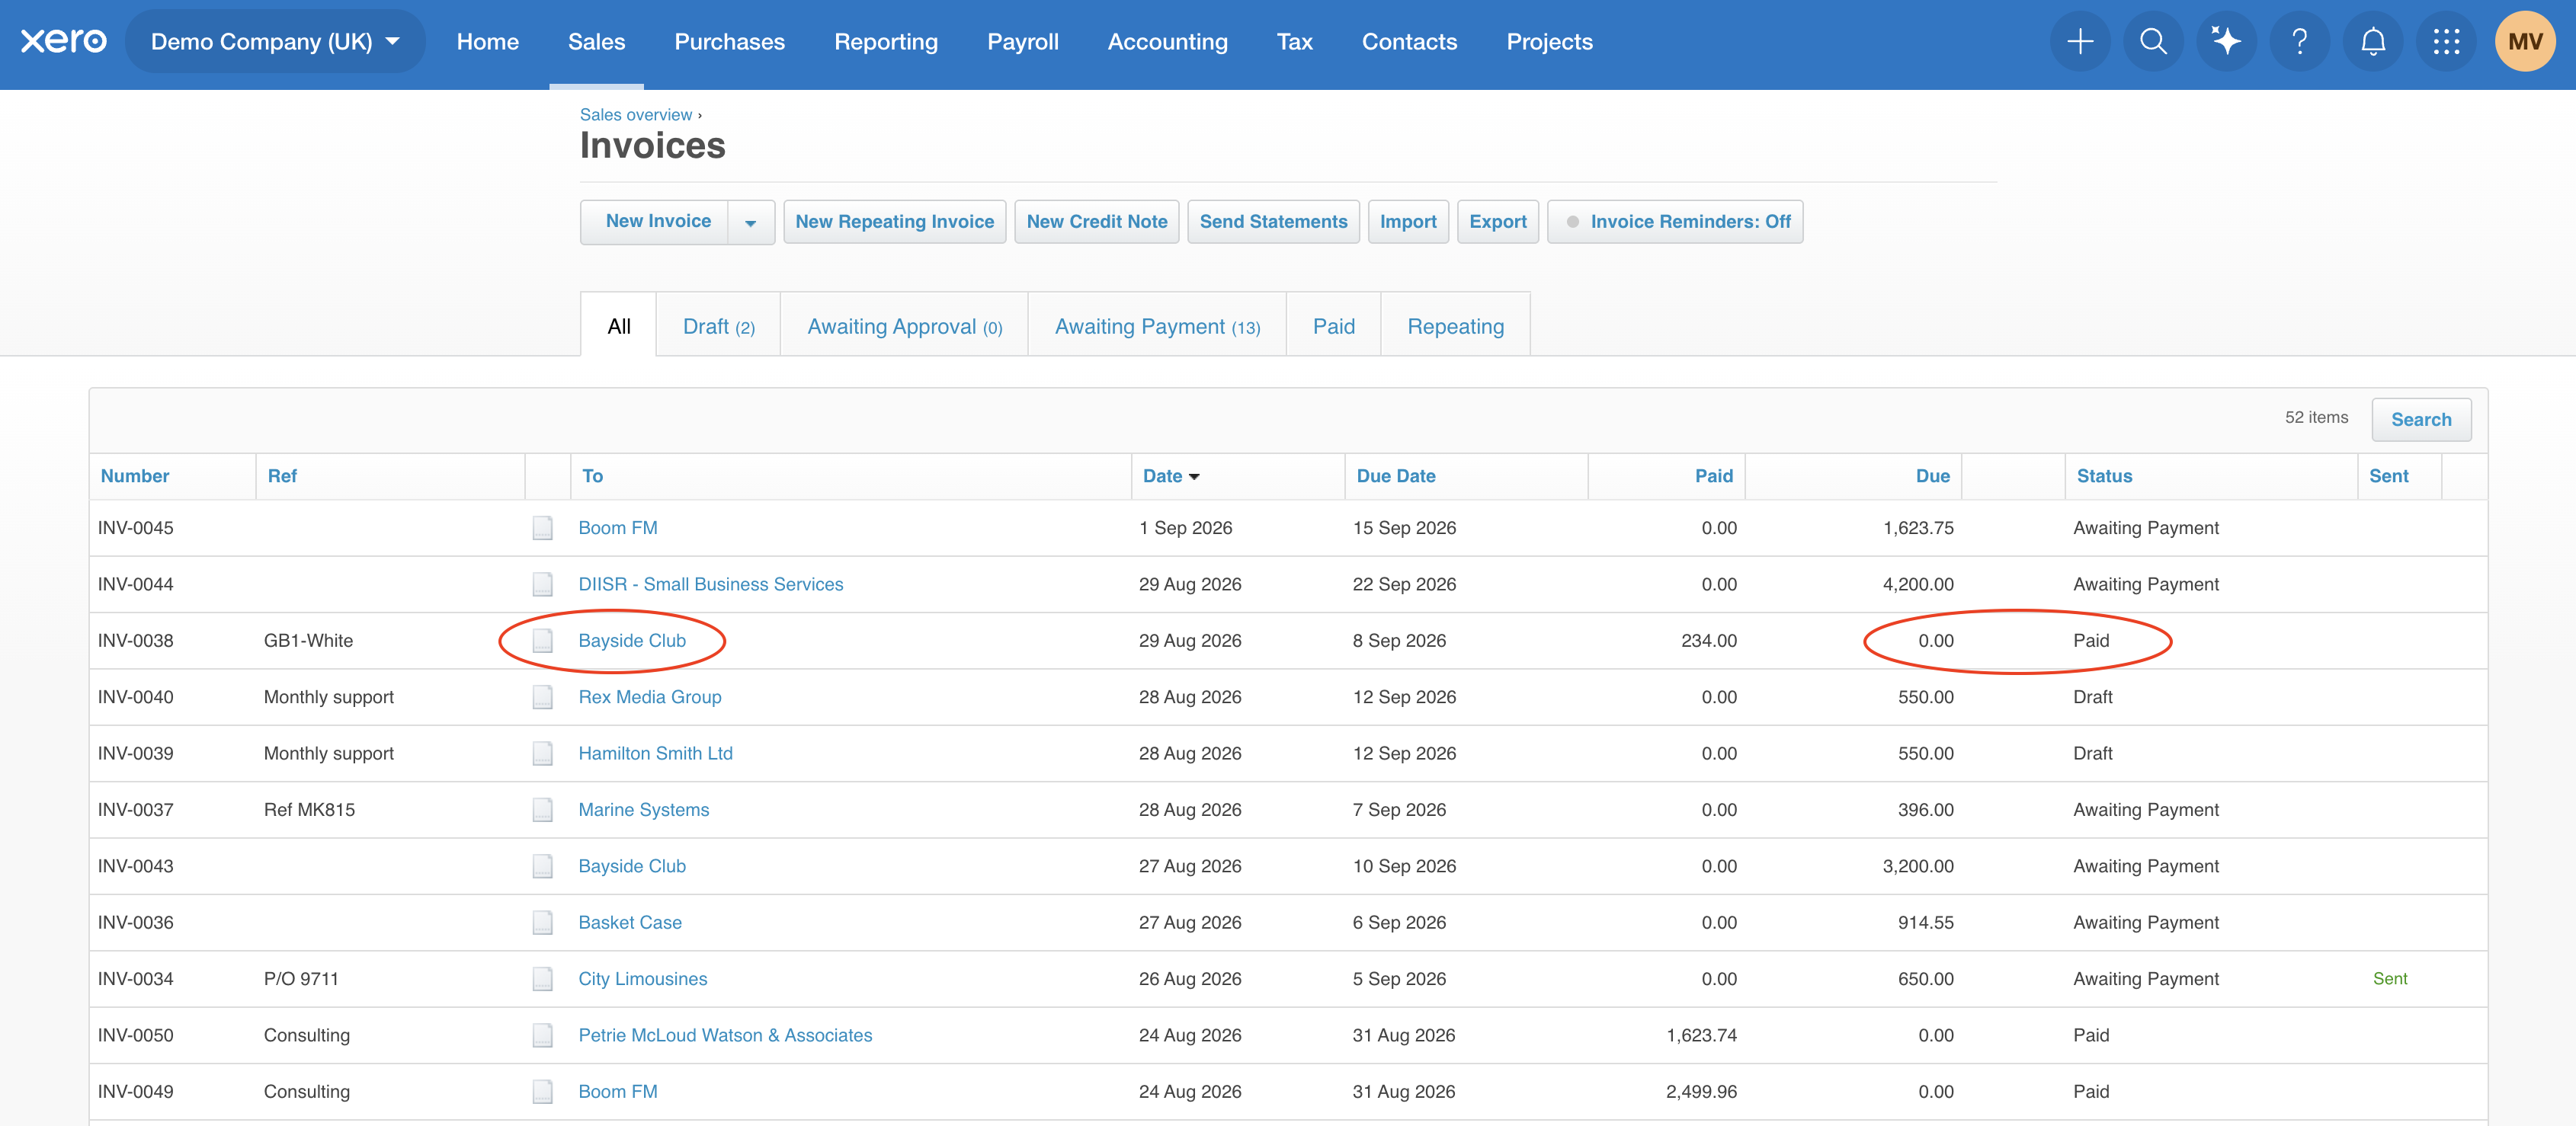This screenshot has height=1126, width=2576.
Task: Click the Search button above the table
Action: (2420, 420)
